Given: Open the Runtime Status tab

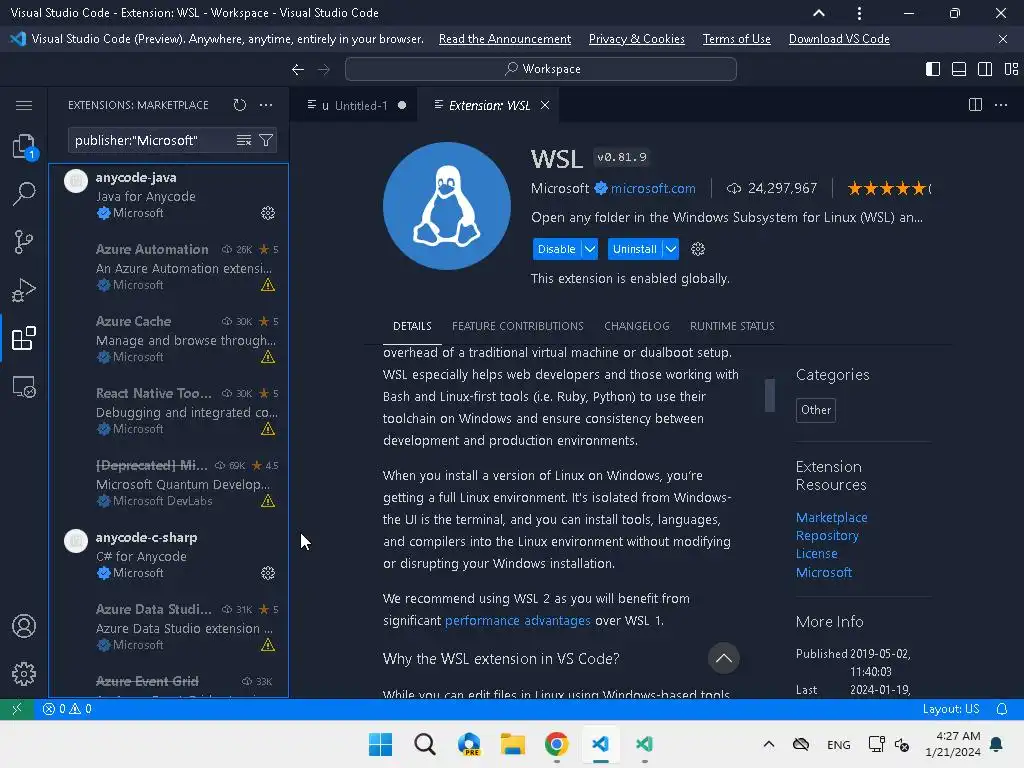Looking at the screenshot, I should coord(732,326).
